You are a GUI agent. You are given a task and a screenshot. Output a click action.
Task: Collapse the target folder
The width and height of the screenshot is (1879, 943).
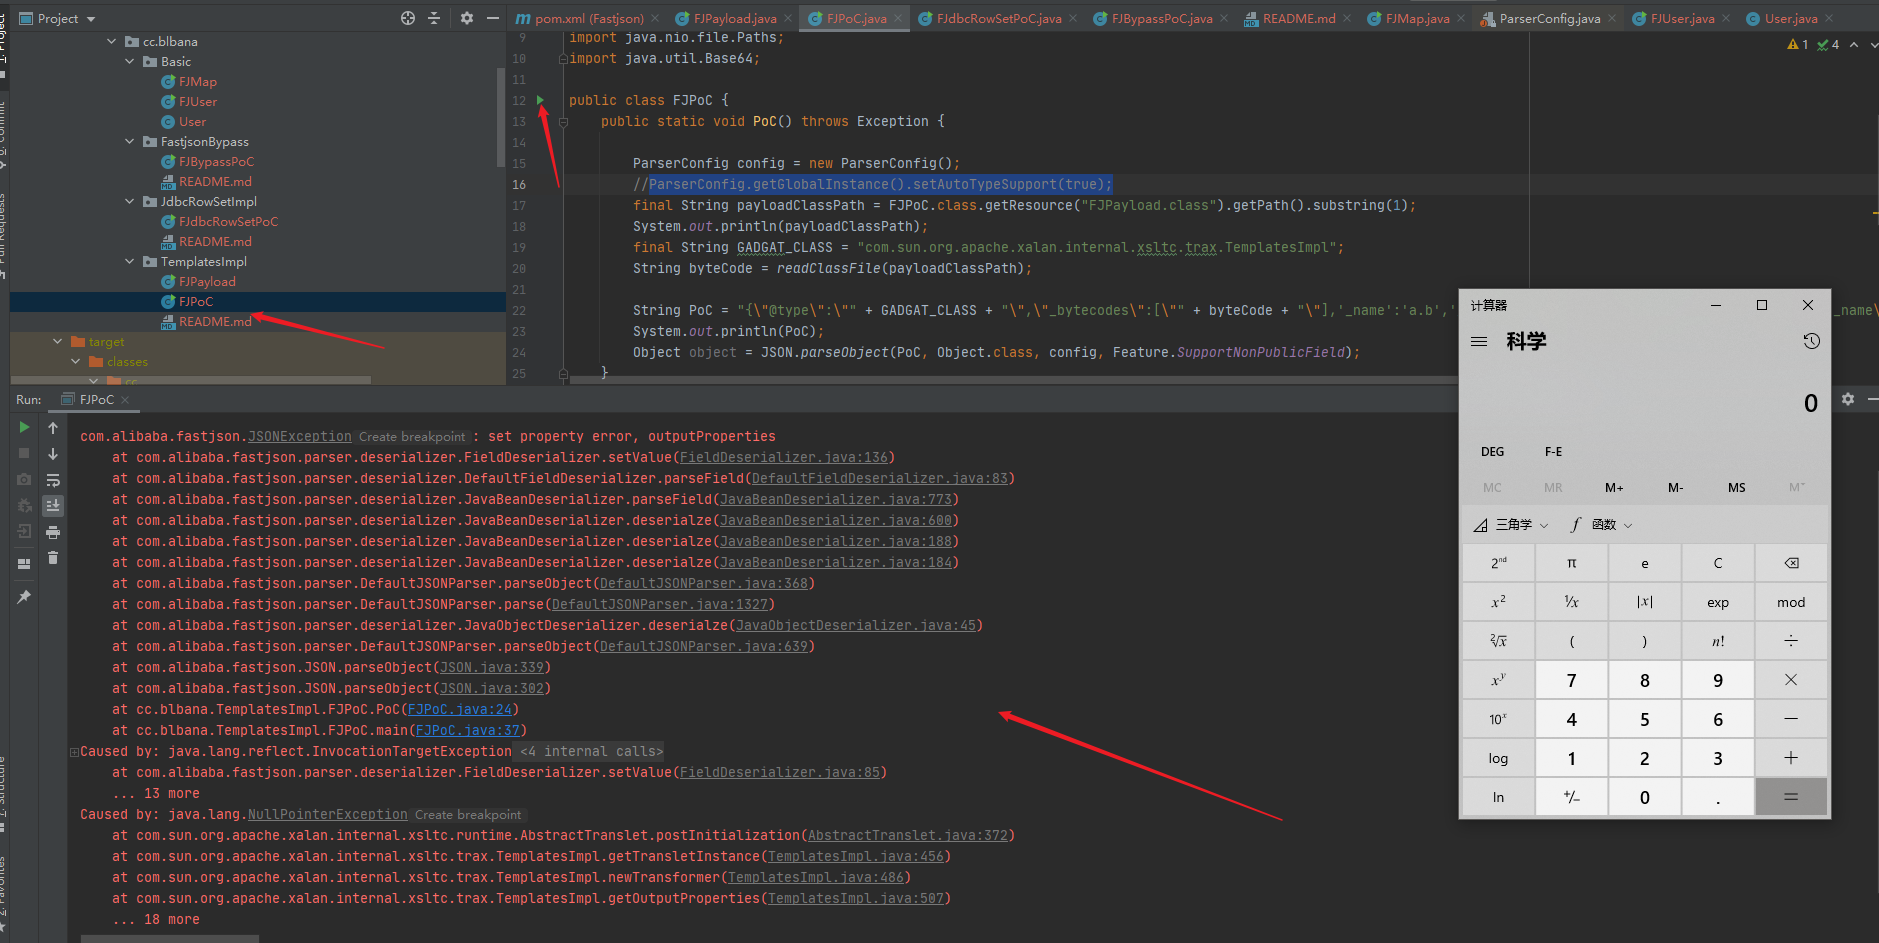click(x=57, y=342)
